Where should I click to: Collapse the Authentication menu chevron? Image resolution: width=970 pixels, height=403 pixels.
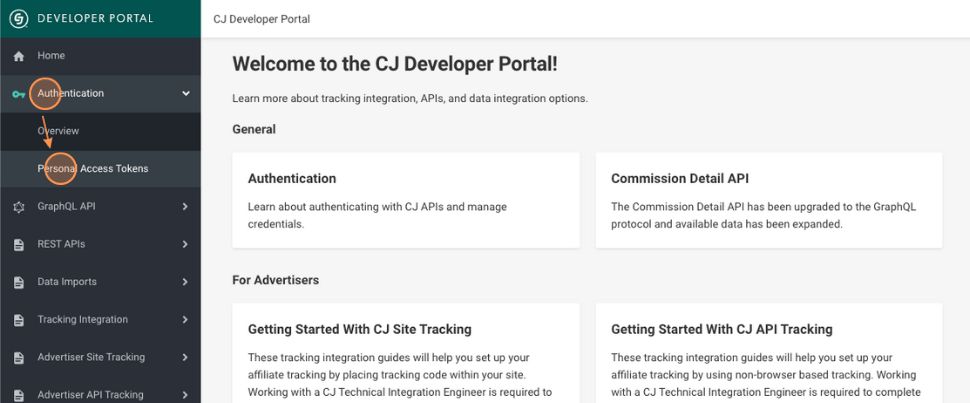pyautogui.click(x=185, y=94)
